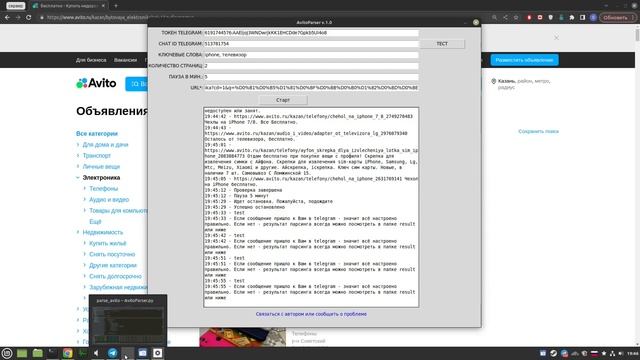Click the listing photo thumbnail below the parser window

(x=242, y=337)
